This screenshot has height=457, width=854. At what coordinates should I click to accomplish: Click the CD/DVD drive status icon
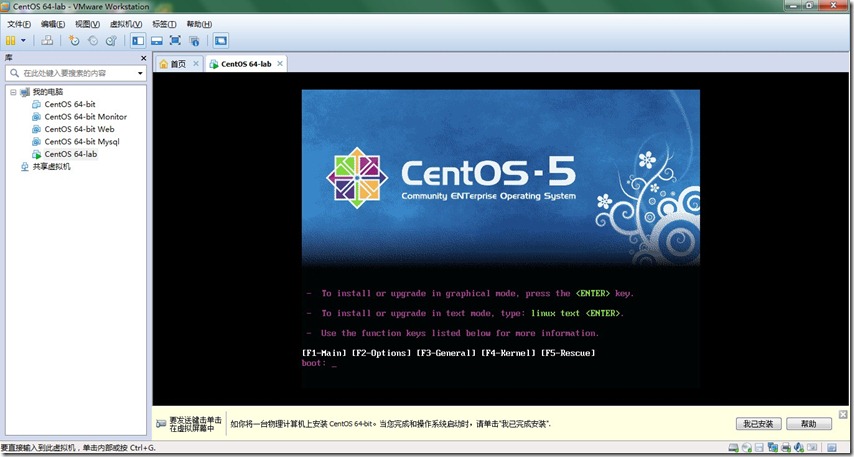747,448
